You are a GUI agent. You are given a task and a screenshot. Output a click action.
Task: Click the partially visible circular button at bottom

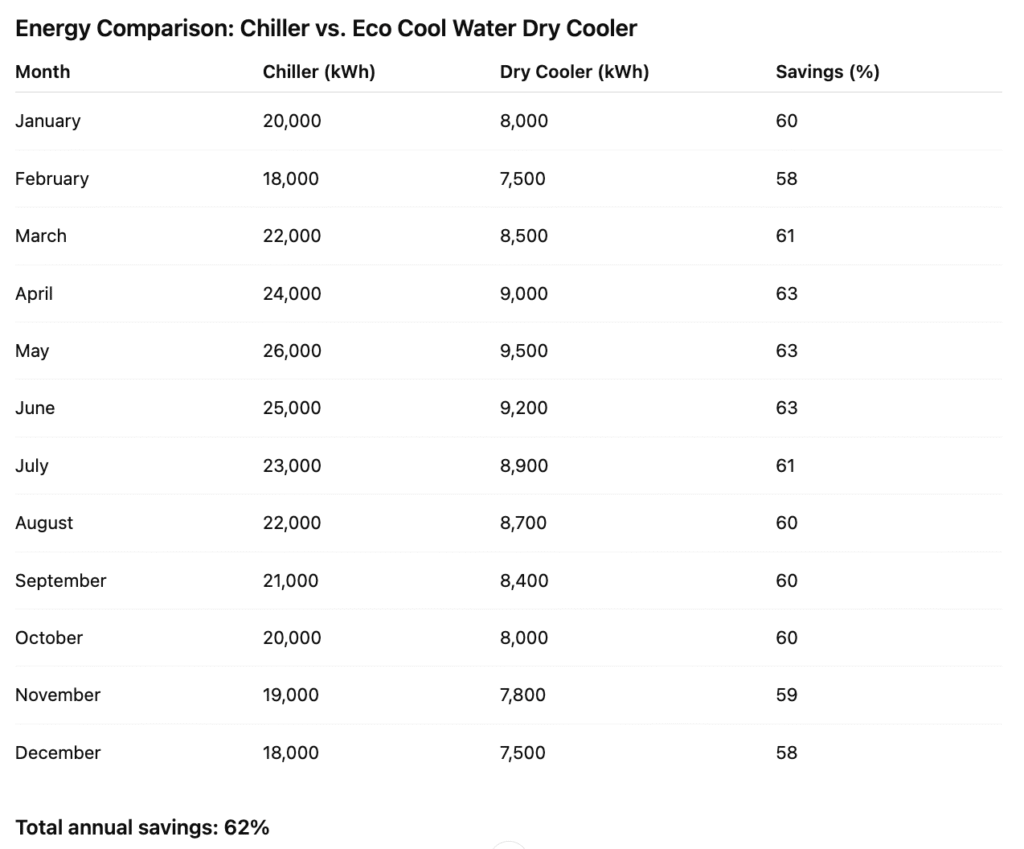(510, 845)
